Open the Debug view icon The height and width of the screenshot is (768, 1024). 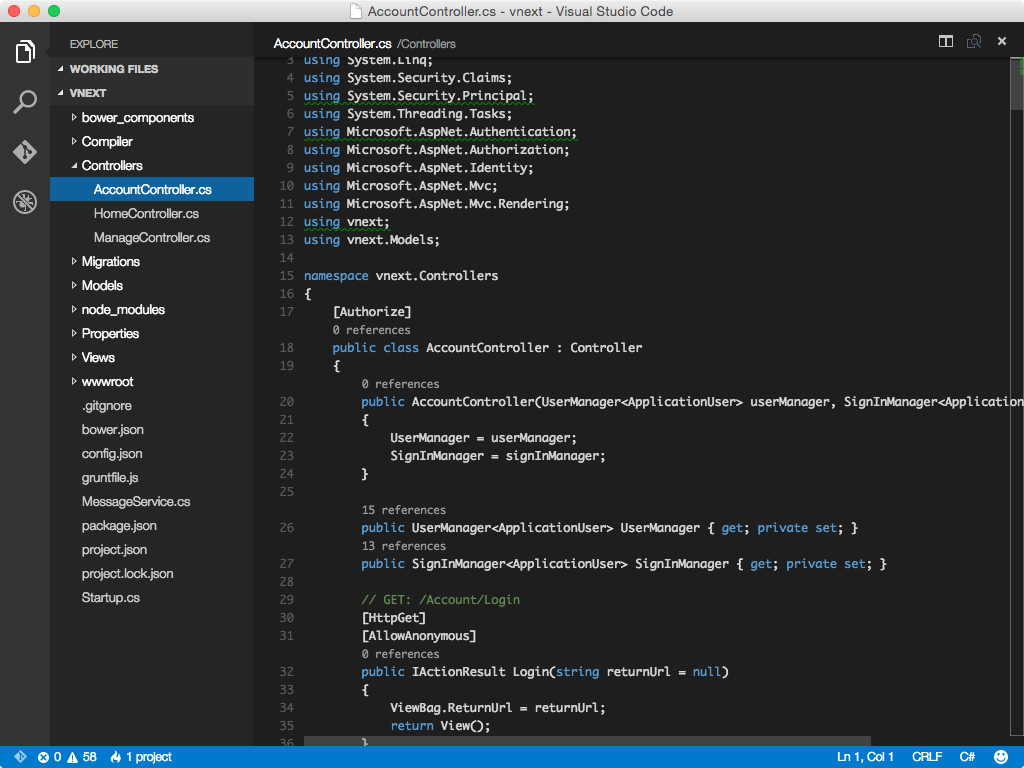pyautogui.click(x=25, y=202)
